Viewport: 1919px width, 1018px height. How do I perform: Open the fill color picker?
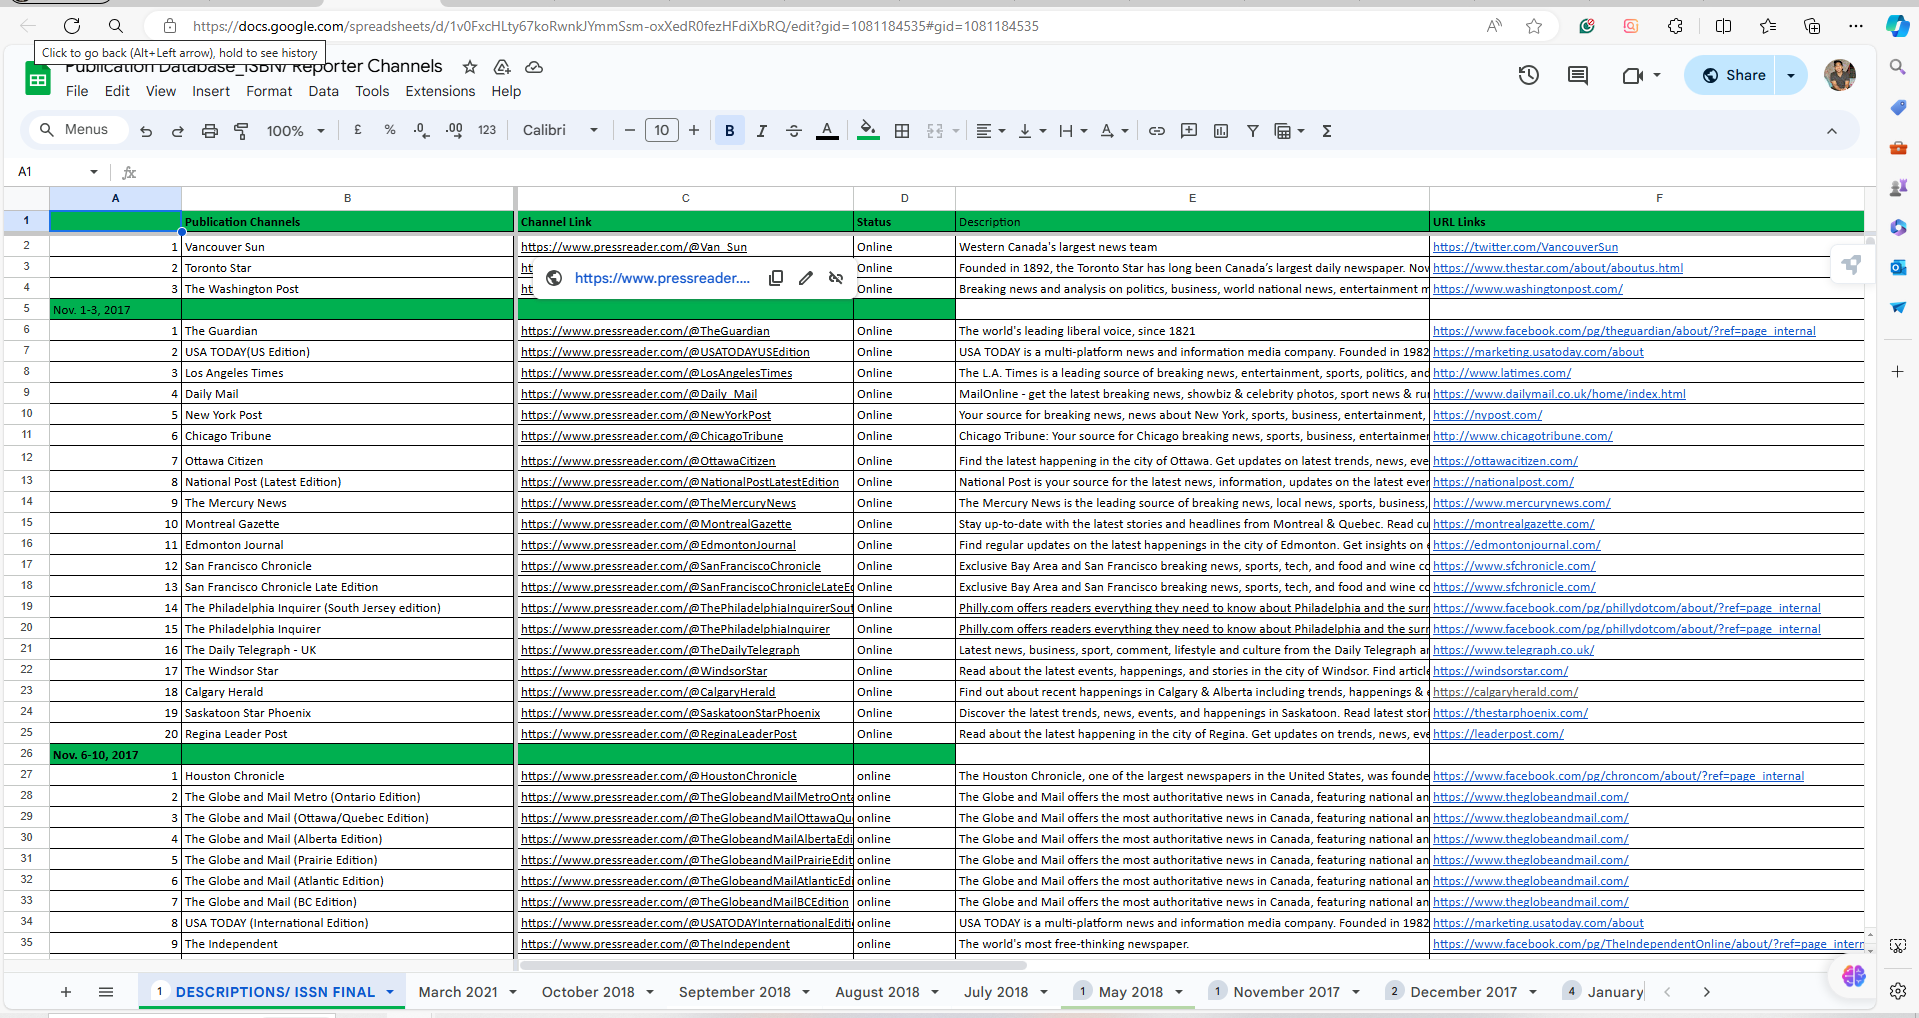tap(868, 131)
